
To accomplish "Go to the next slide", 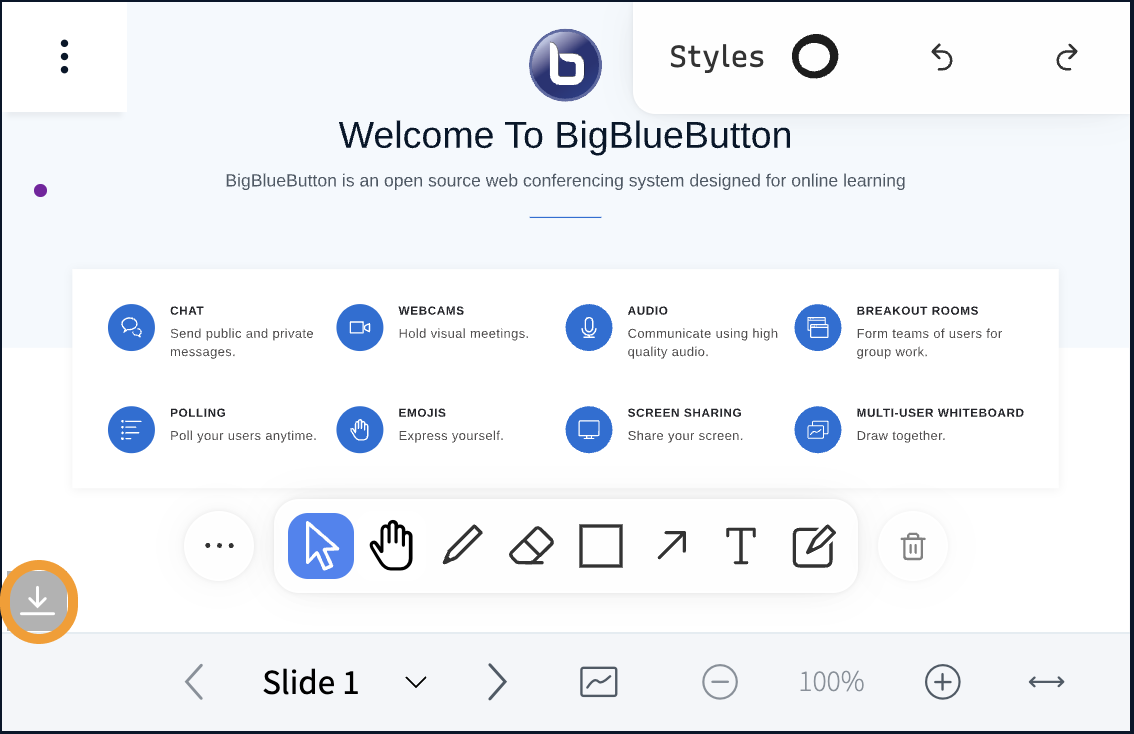I will click(497, 682).
